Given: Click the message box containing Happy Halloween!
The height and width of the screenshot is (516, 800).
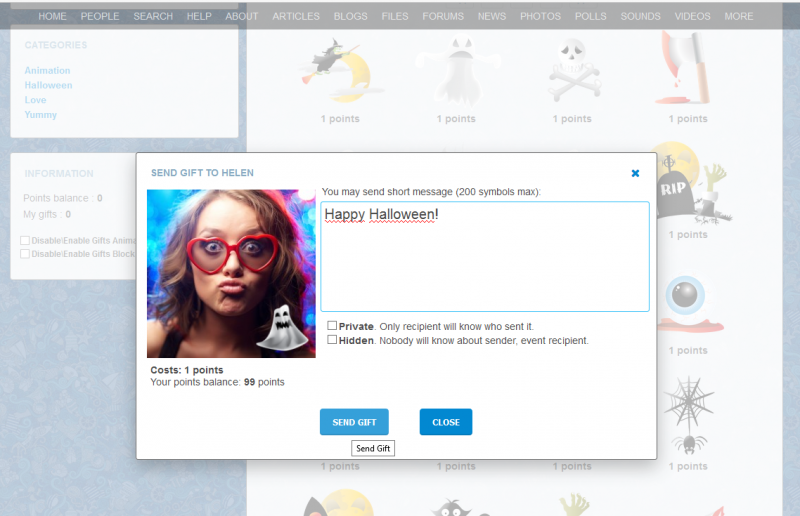Looking at the screenshot, I should (x=485, y=256).
